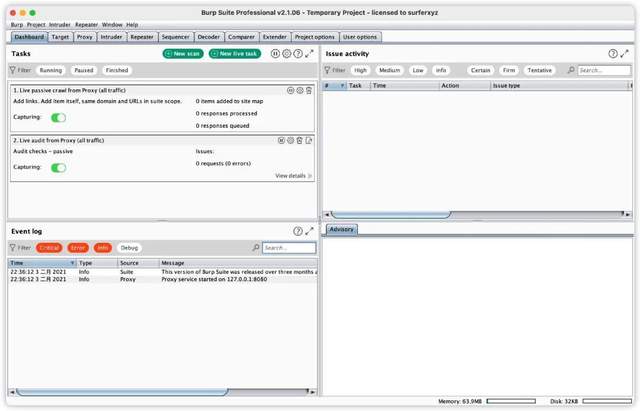Sort Event log by Time column
The width and height of the screenshot is (640, 411).
pyautogui.click(x=42, y=263)
